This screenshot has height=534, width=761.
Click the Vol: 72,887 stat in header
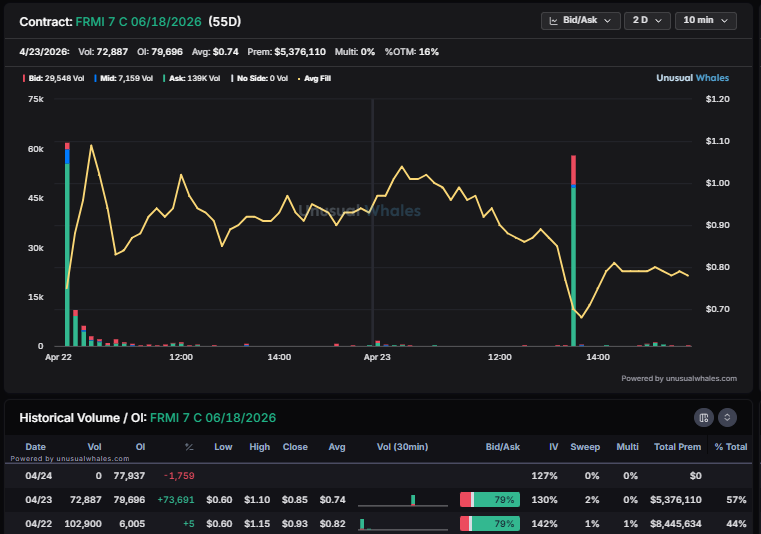[x=103, y=52]
